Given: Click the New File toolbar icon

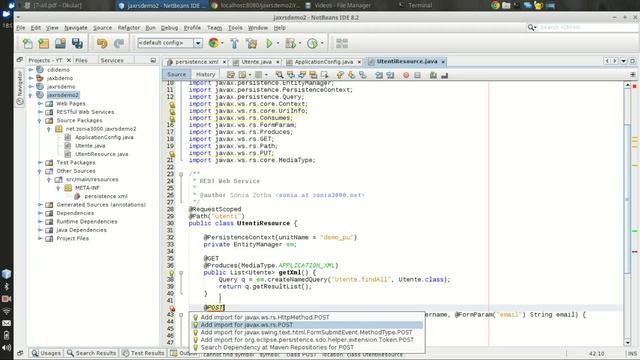Looking at the screenshot, I should (27, 43).
